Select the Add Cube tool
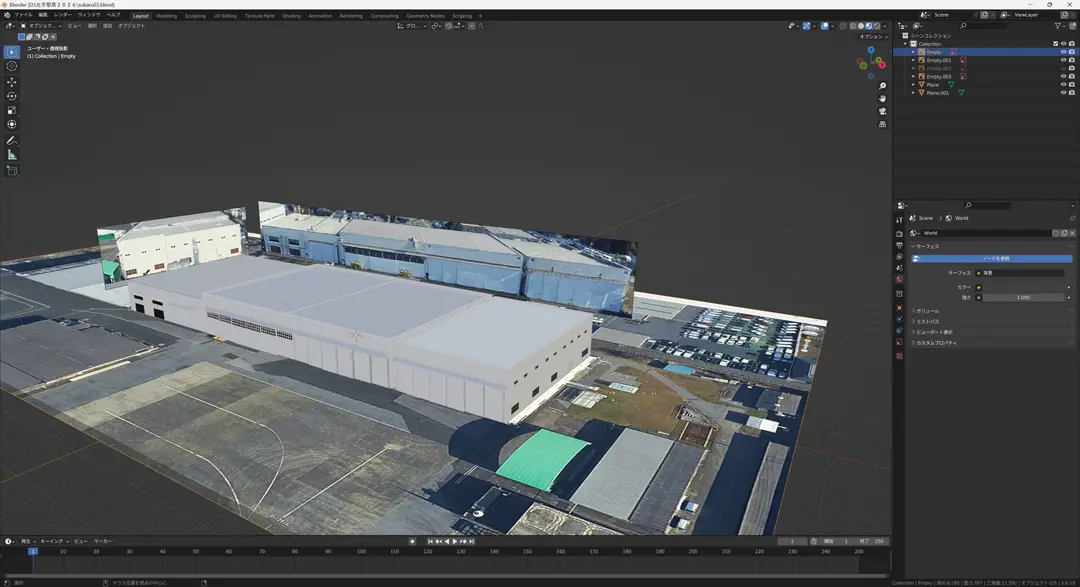 (x=12, y=171)
